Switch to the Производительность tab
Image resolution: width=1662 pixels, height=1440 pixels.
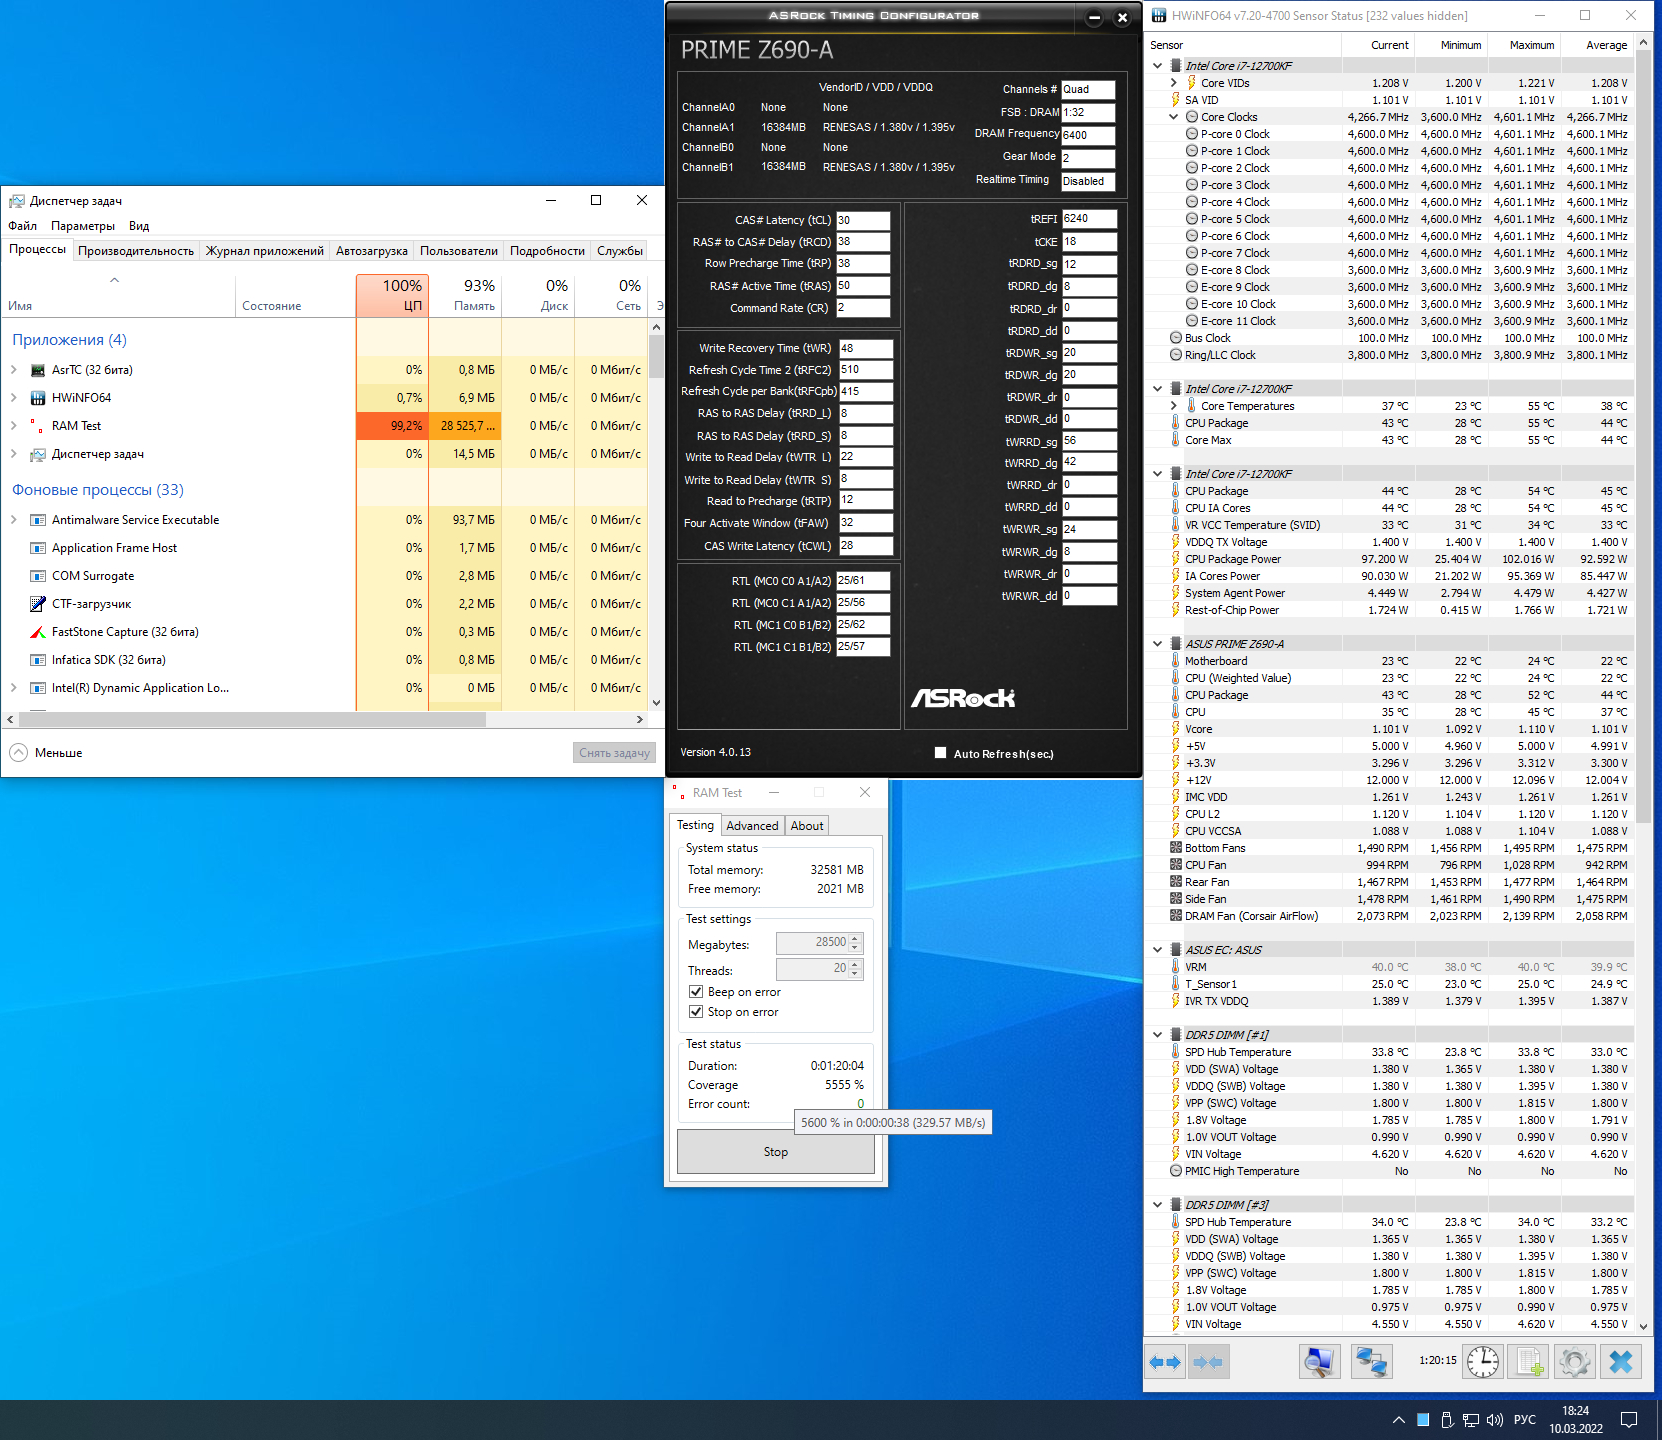point(136,251)
